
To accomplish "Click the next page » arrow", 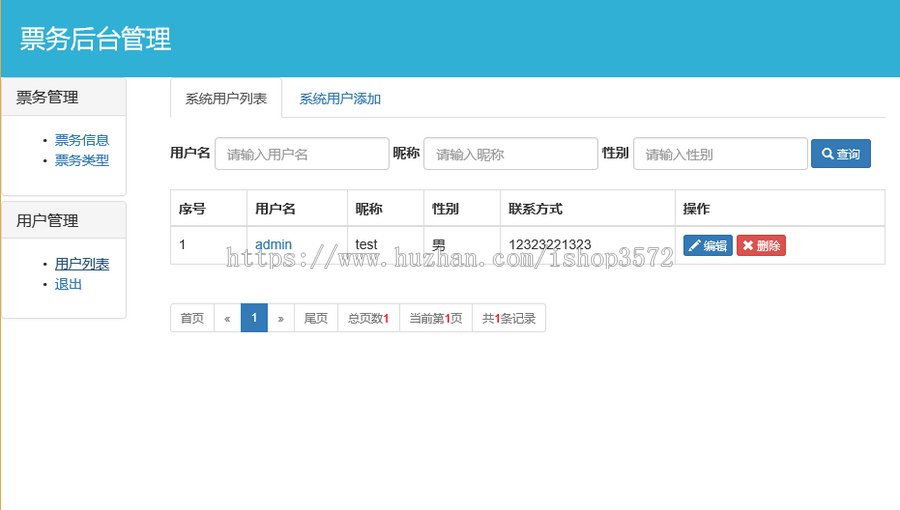I will click(281, 318).
